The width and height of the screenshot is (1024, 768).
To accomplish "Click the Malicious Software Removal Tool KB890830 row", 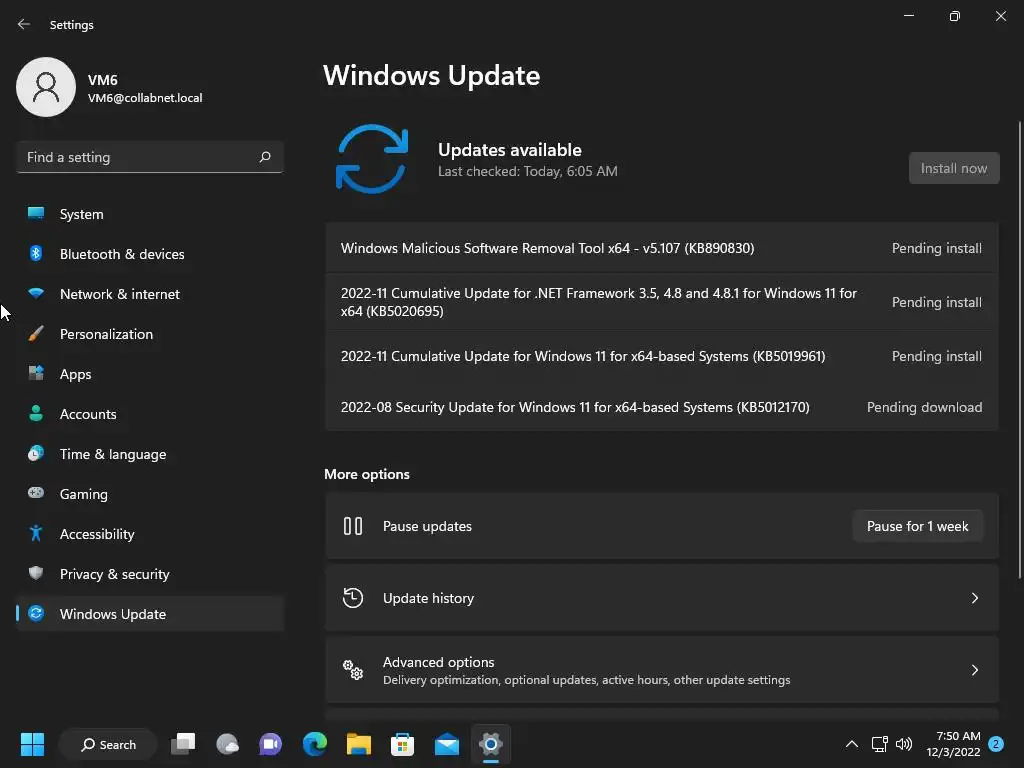I will (x=662, y=248).
